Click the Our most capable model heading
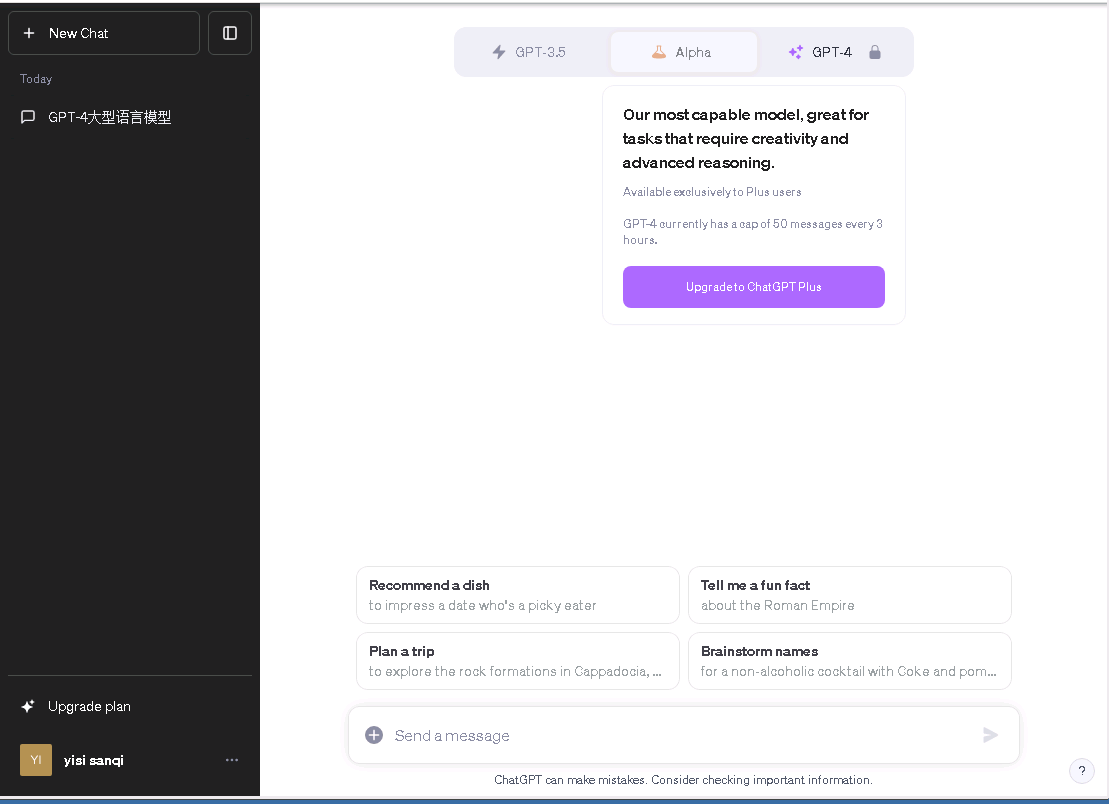 coord(745,139)
